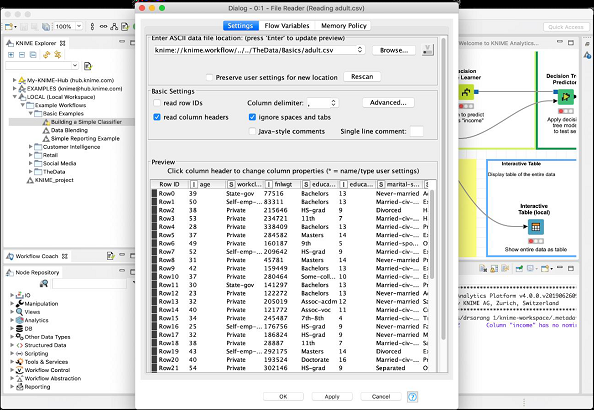Click the Data Blending workflow icon

[46, 130]
